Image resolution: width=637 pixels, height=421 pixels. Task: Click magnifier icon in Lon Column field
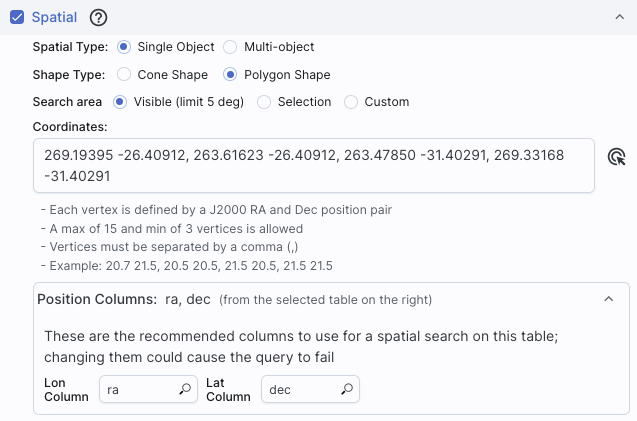point(185,389)
